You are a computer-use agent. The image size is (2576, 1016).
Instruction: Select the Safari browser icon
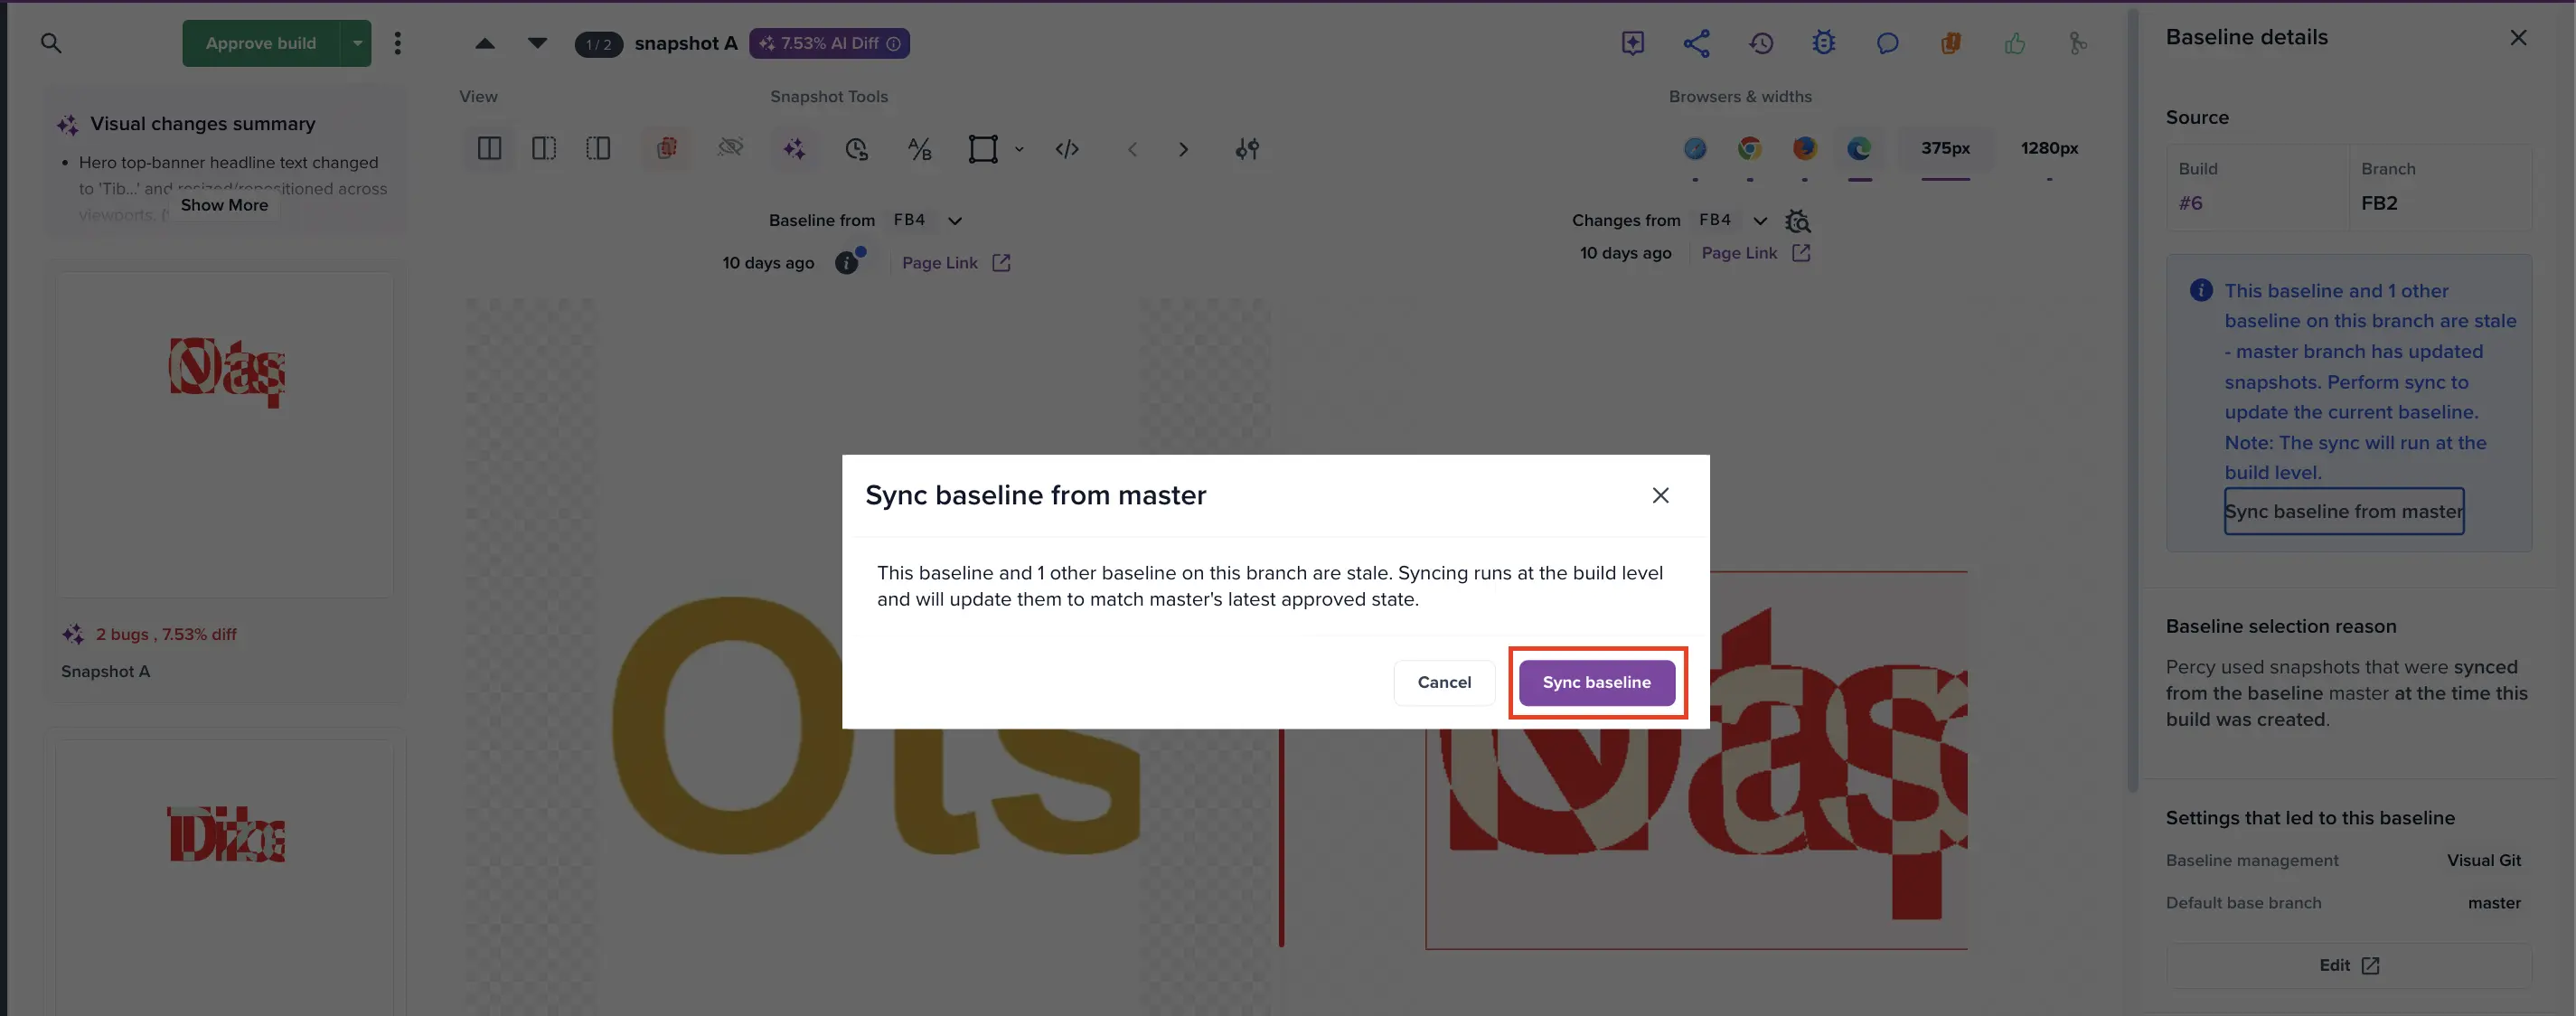(1695, 148)
